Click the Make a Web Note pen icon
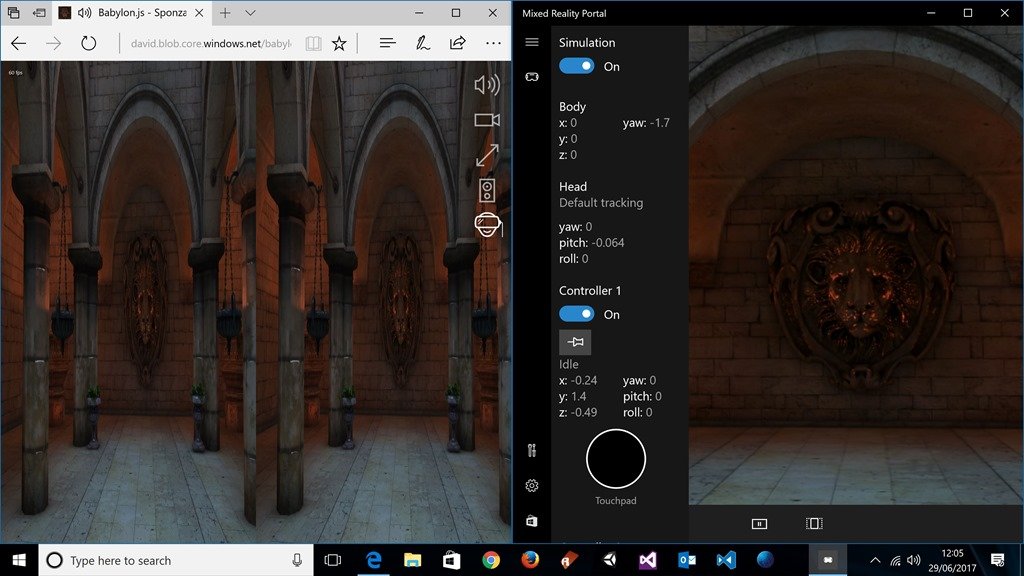Screen dimensions: 1024x576 tap(423, 43)
